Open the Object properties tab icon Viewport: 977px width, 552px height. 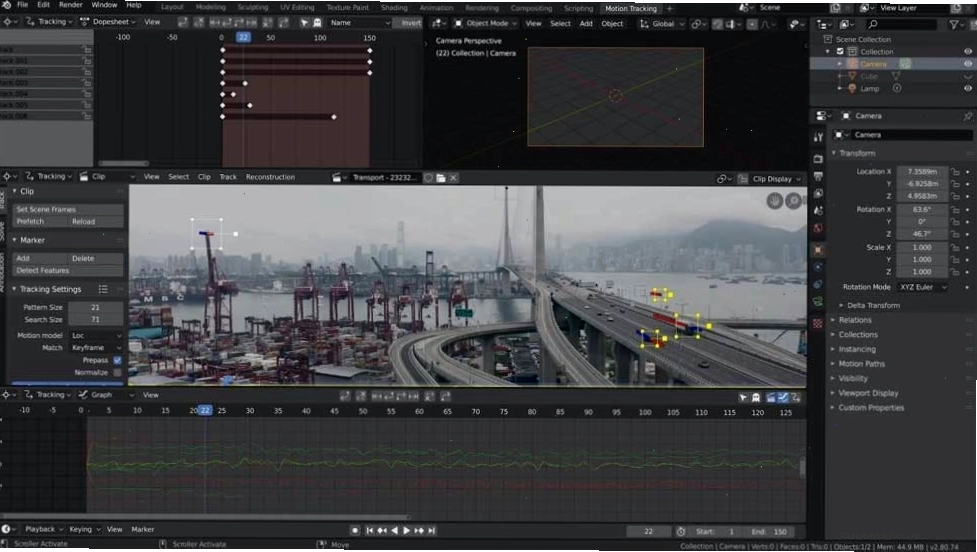pyautogui.click(x=818, y=250)
